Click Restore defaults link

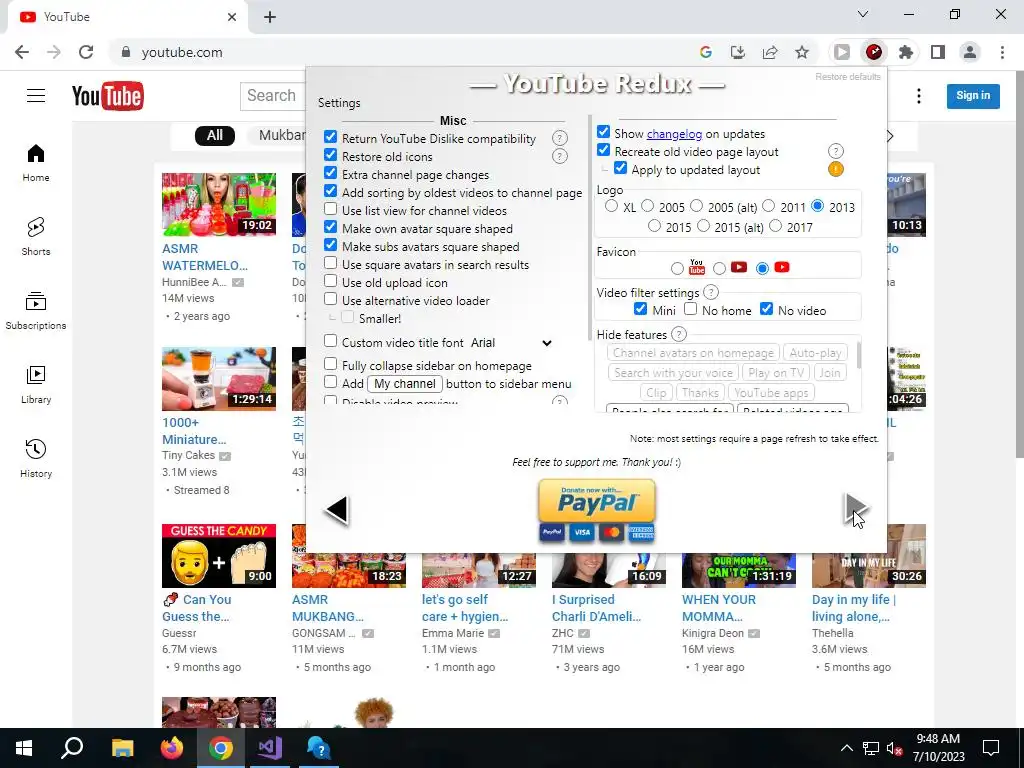pos(848,77)
